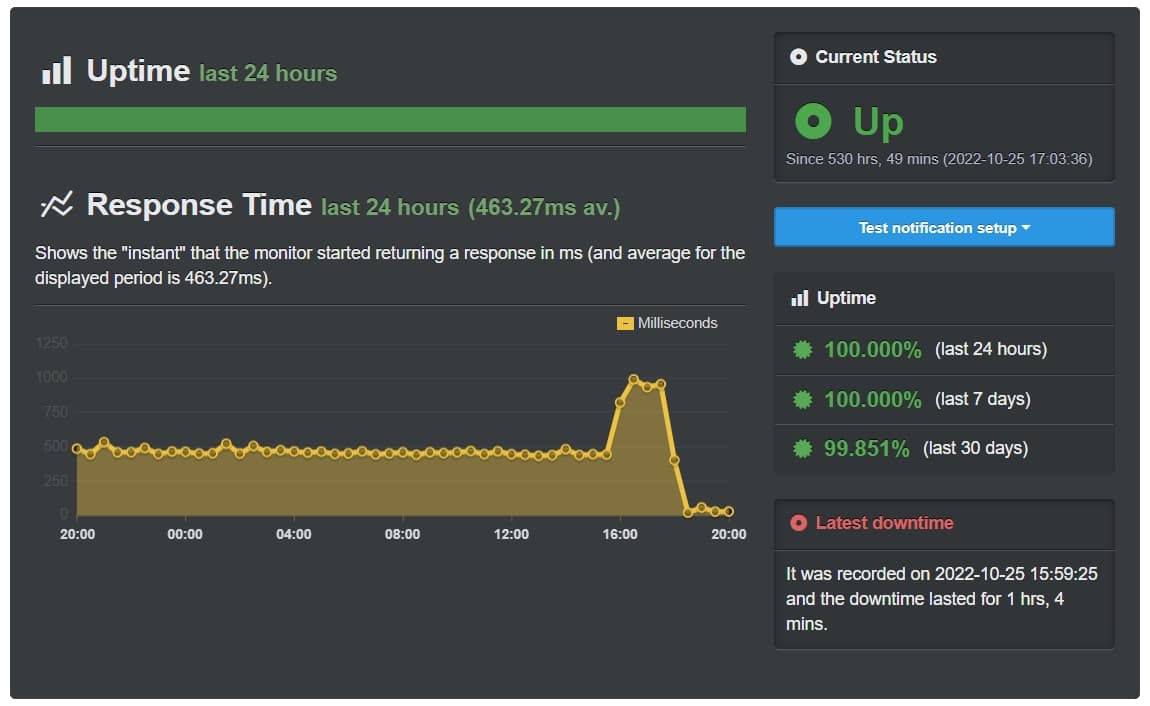The height and width of the screenshot is (706, 1150).
Task: Click the green badge icon for last 24 hours
Action: click(x=802, y=350)
